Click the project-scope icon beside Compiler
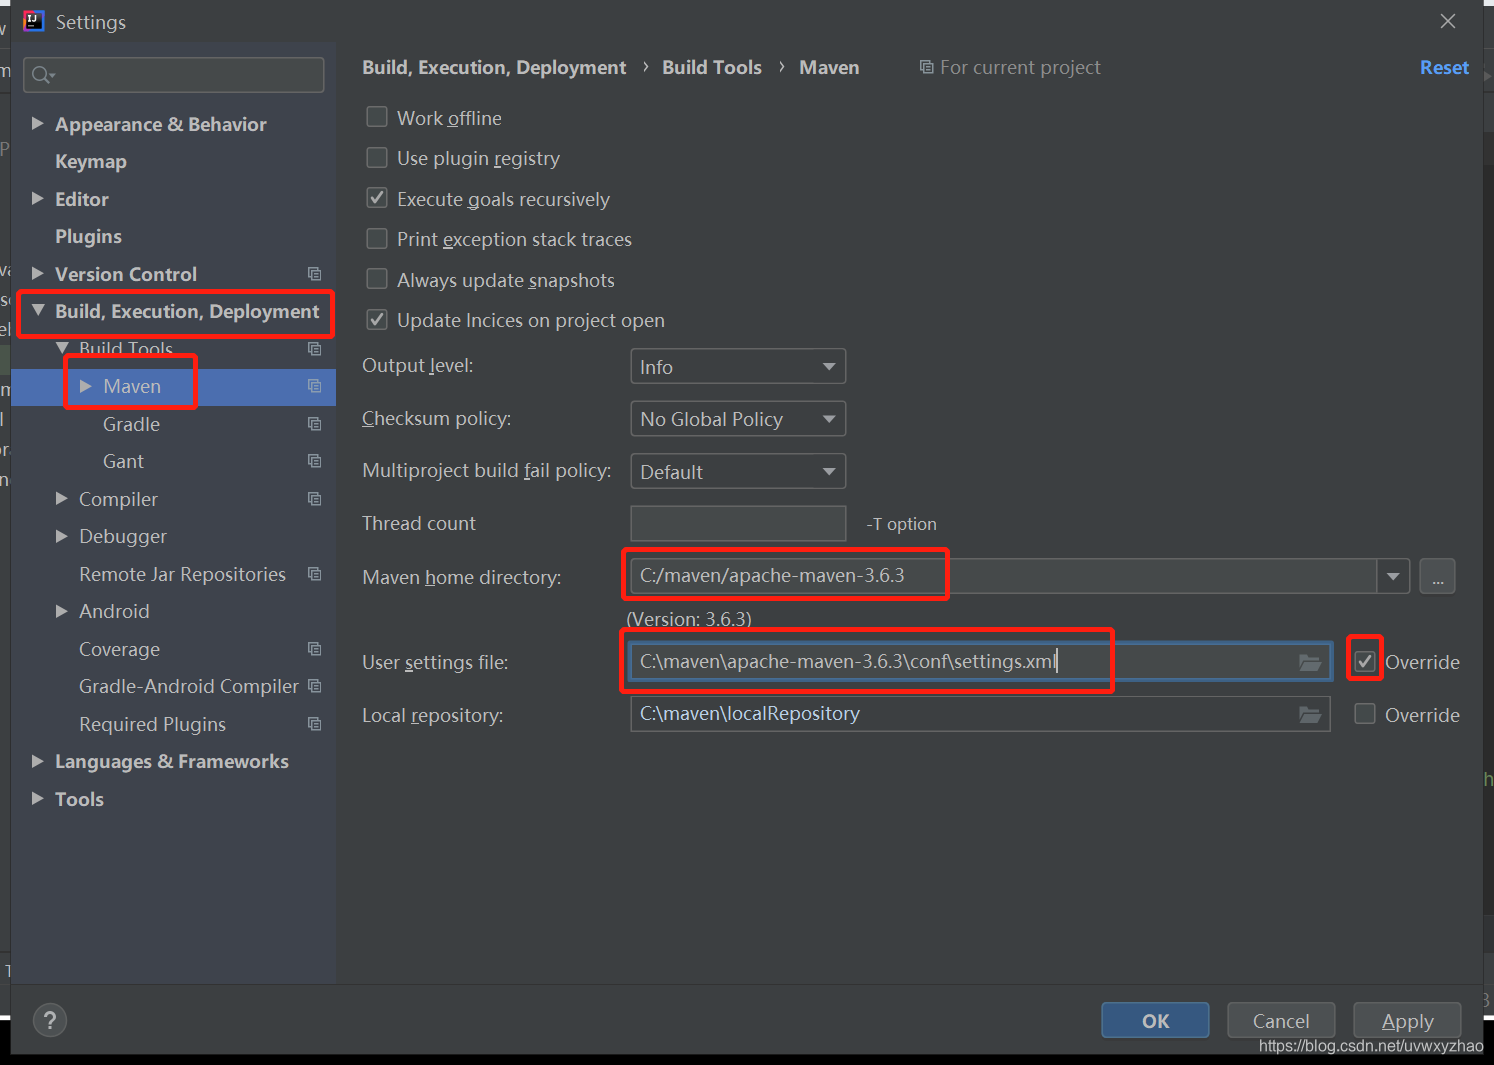This screenshot has width=1494, height=1065. click(314, 499)
